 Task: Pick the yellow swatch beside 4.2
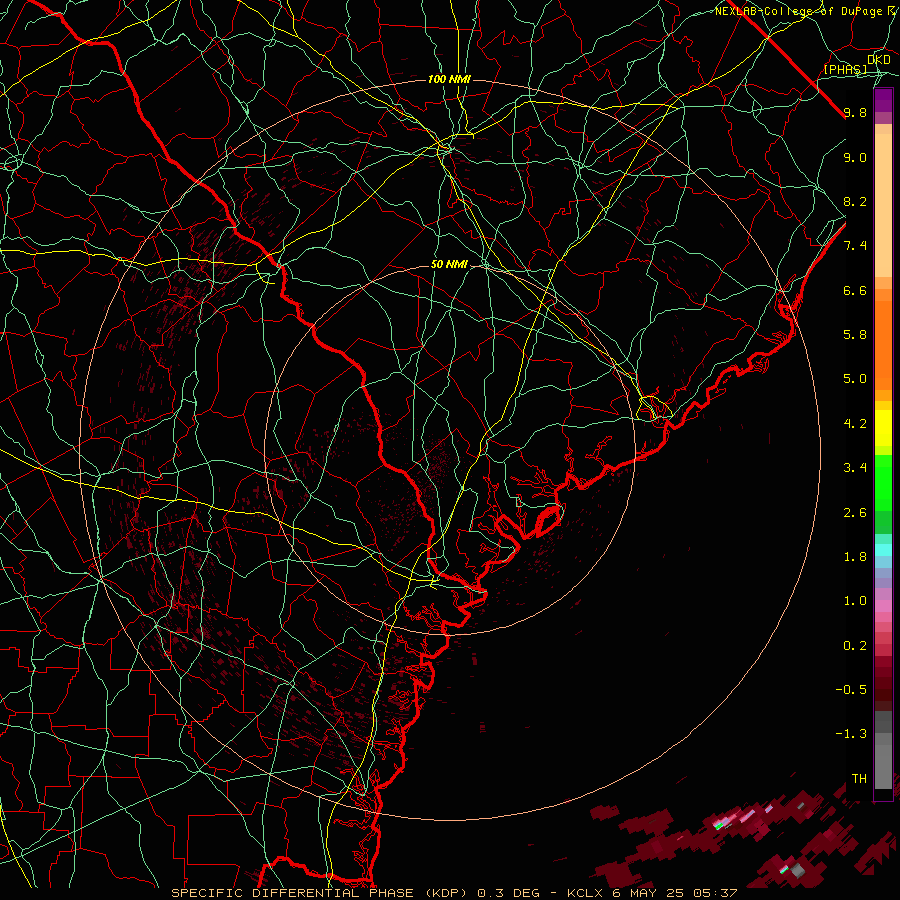tap(883, 428)
